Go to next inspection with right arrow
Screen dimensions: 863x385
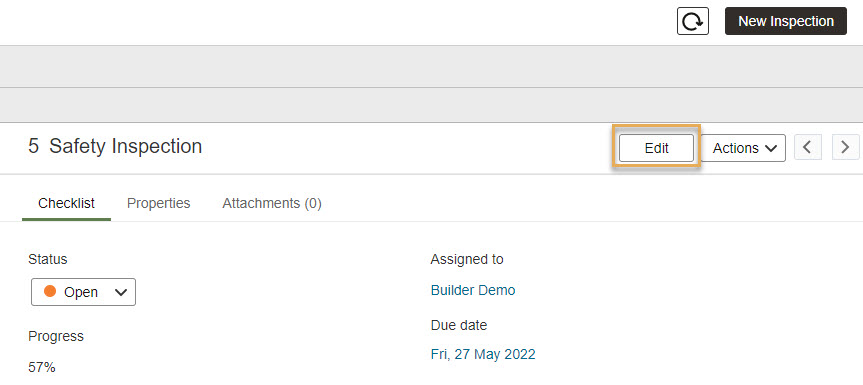click(x=845, y=147)
